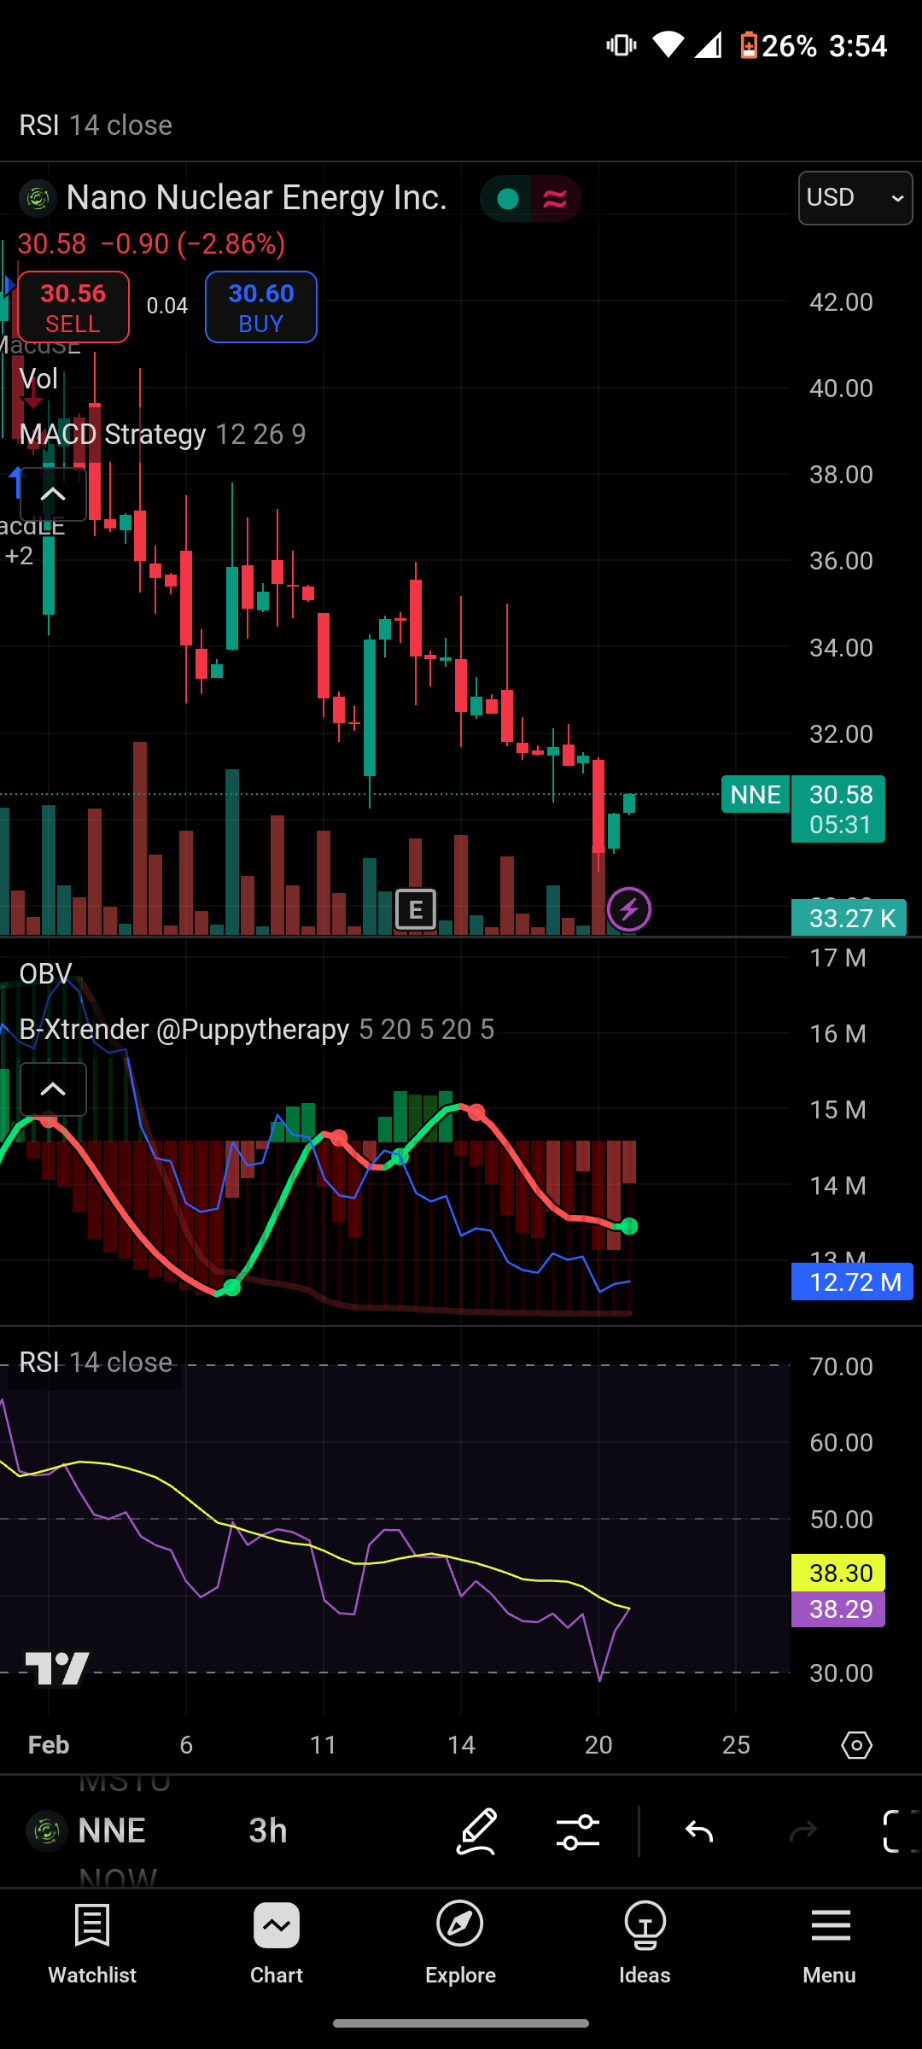Tap the undo arrow icon
922x2049 pixels.
(x=699, y=1831)
